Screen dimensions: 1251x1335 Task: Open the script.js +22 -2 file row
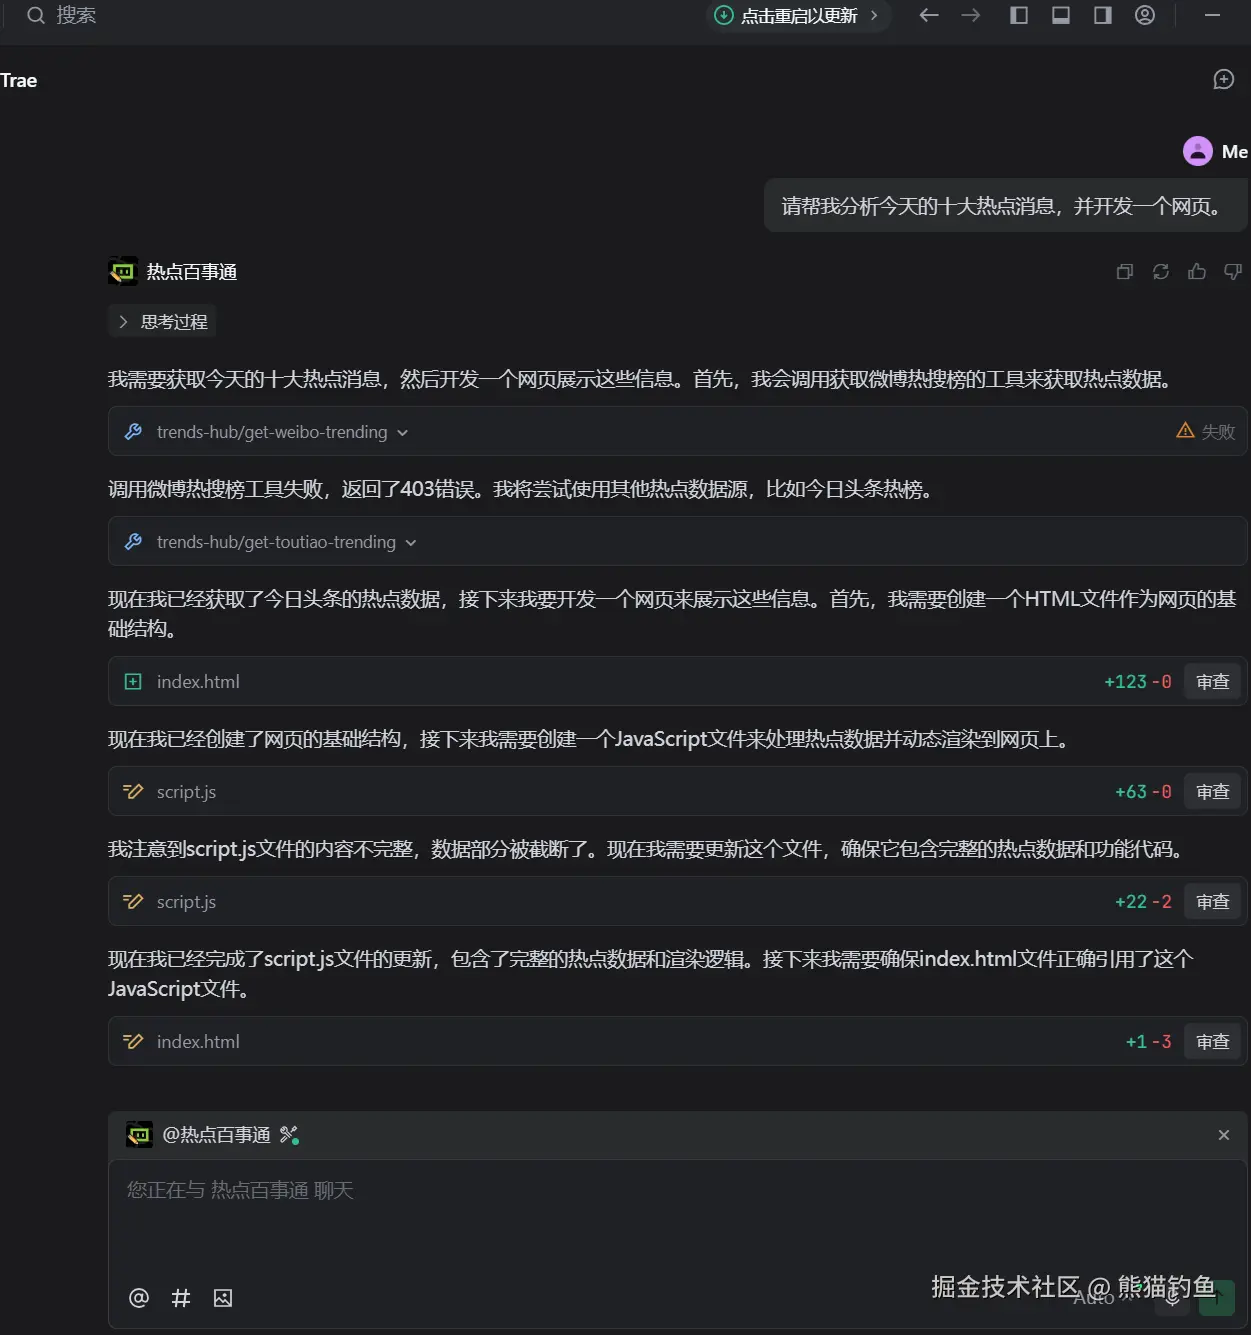(678, 902)
